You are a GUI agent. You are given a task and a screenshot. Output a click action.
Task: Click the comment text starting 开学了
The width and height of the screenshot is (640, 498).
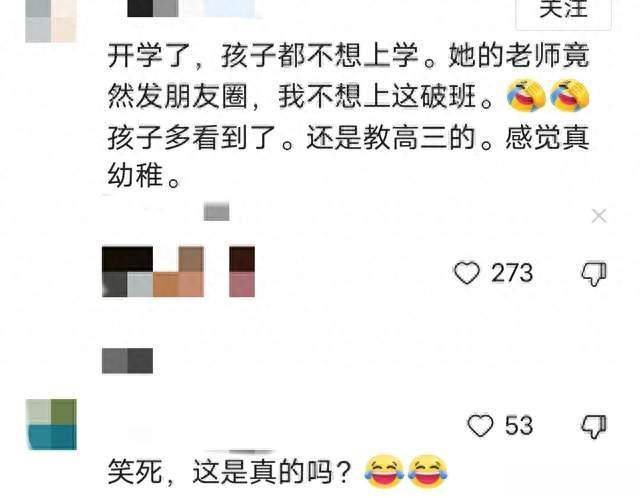pos(348,116)
